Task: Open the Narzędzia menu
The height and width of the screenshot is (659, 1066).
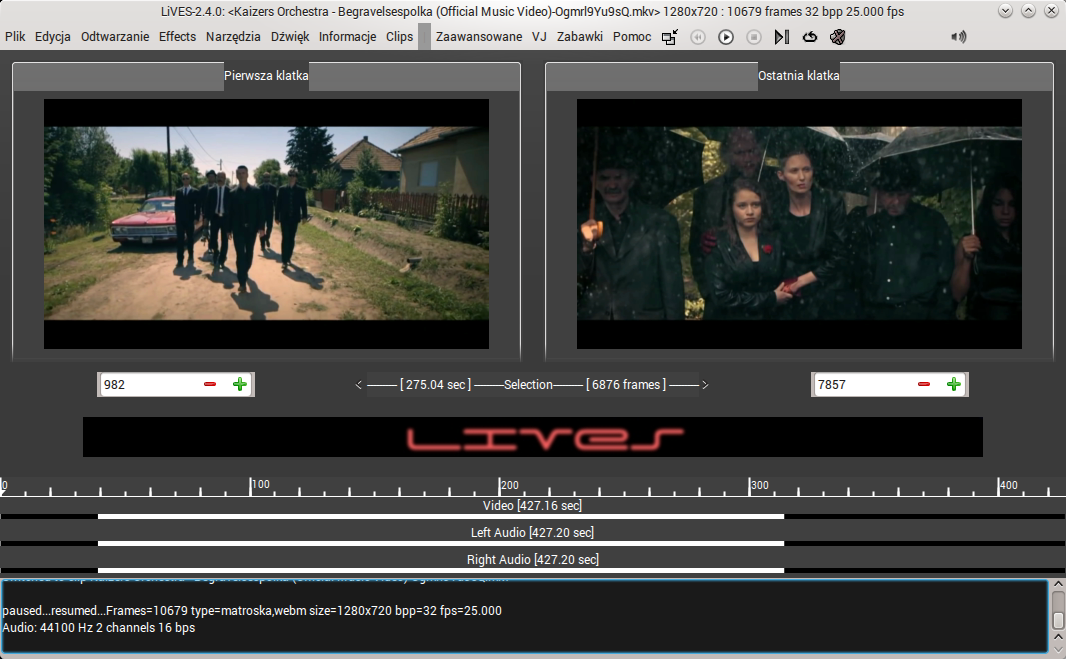Action: pos(233,37)
